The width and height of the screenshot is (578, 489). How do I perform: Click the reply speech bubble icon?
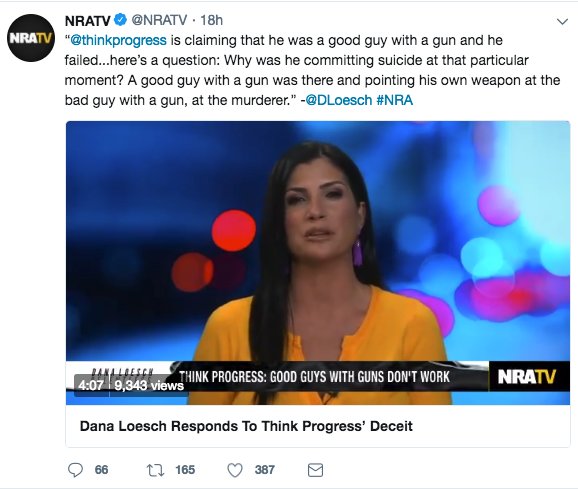click(76, 470)
